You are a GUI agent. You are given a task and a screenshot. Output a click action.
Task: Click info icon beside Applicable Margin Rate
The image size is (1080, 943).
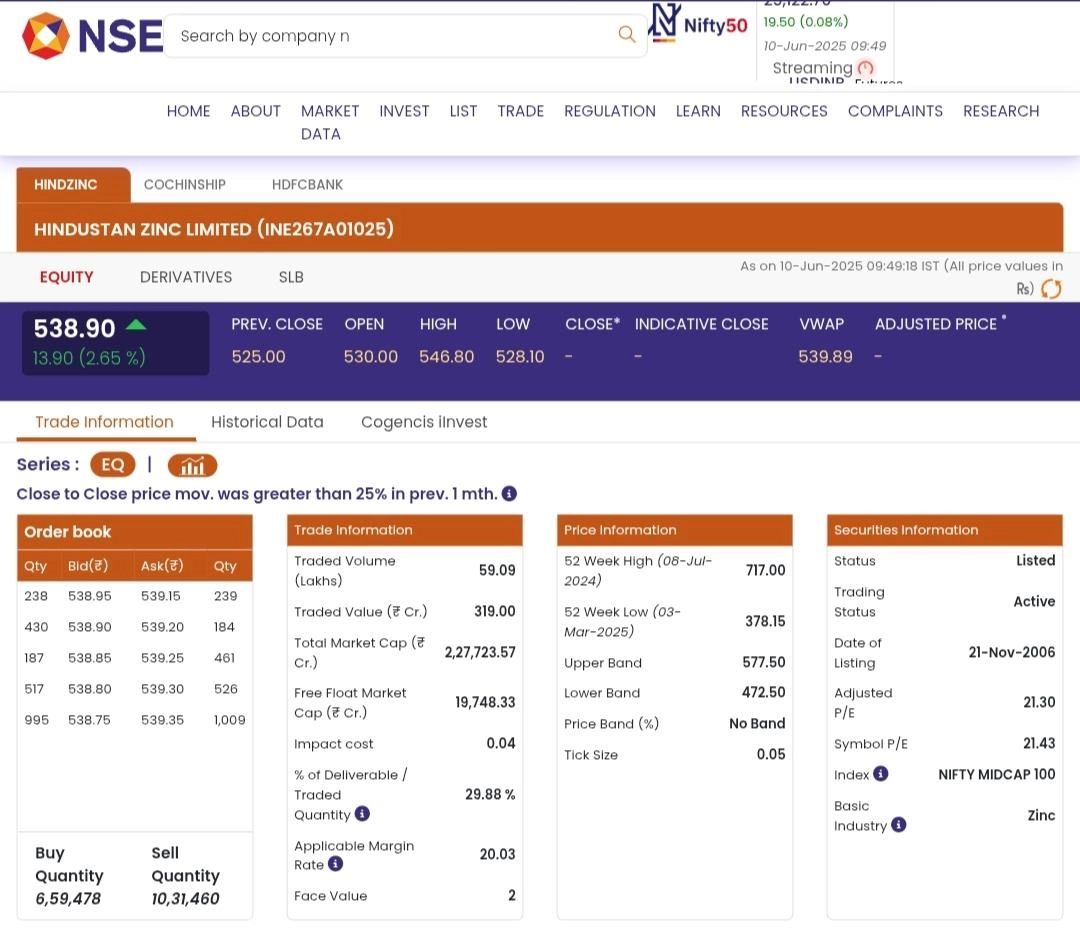coord(335,864)
